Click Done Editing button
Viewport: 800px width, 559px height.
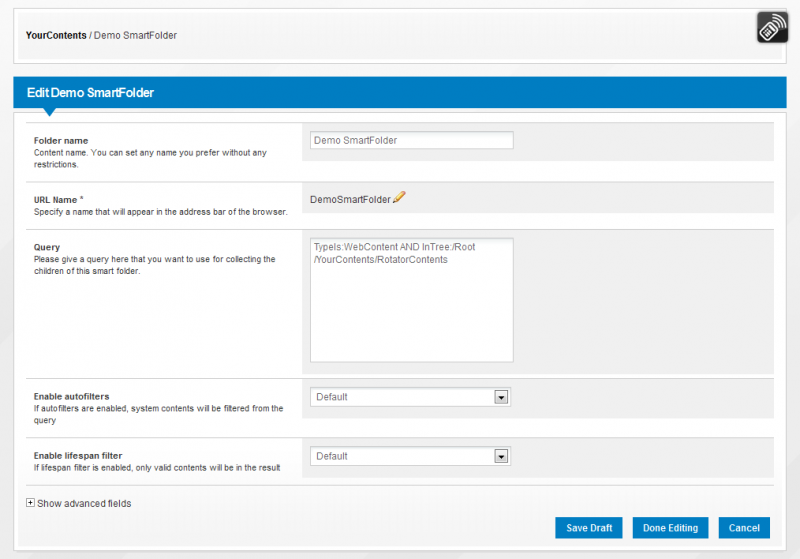click(670, 528)
